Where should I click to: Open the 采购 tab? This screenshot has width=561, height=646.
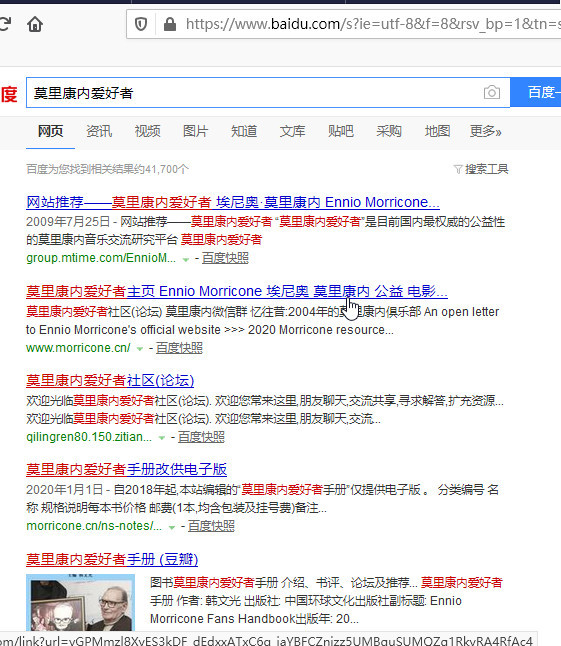[x=389, y=131]
